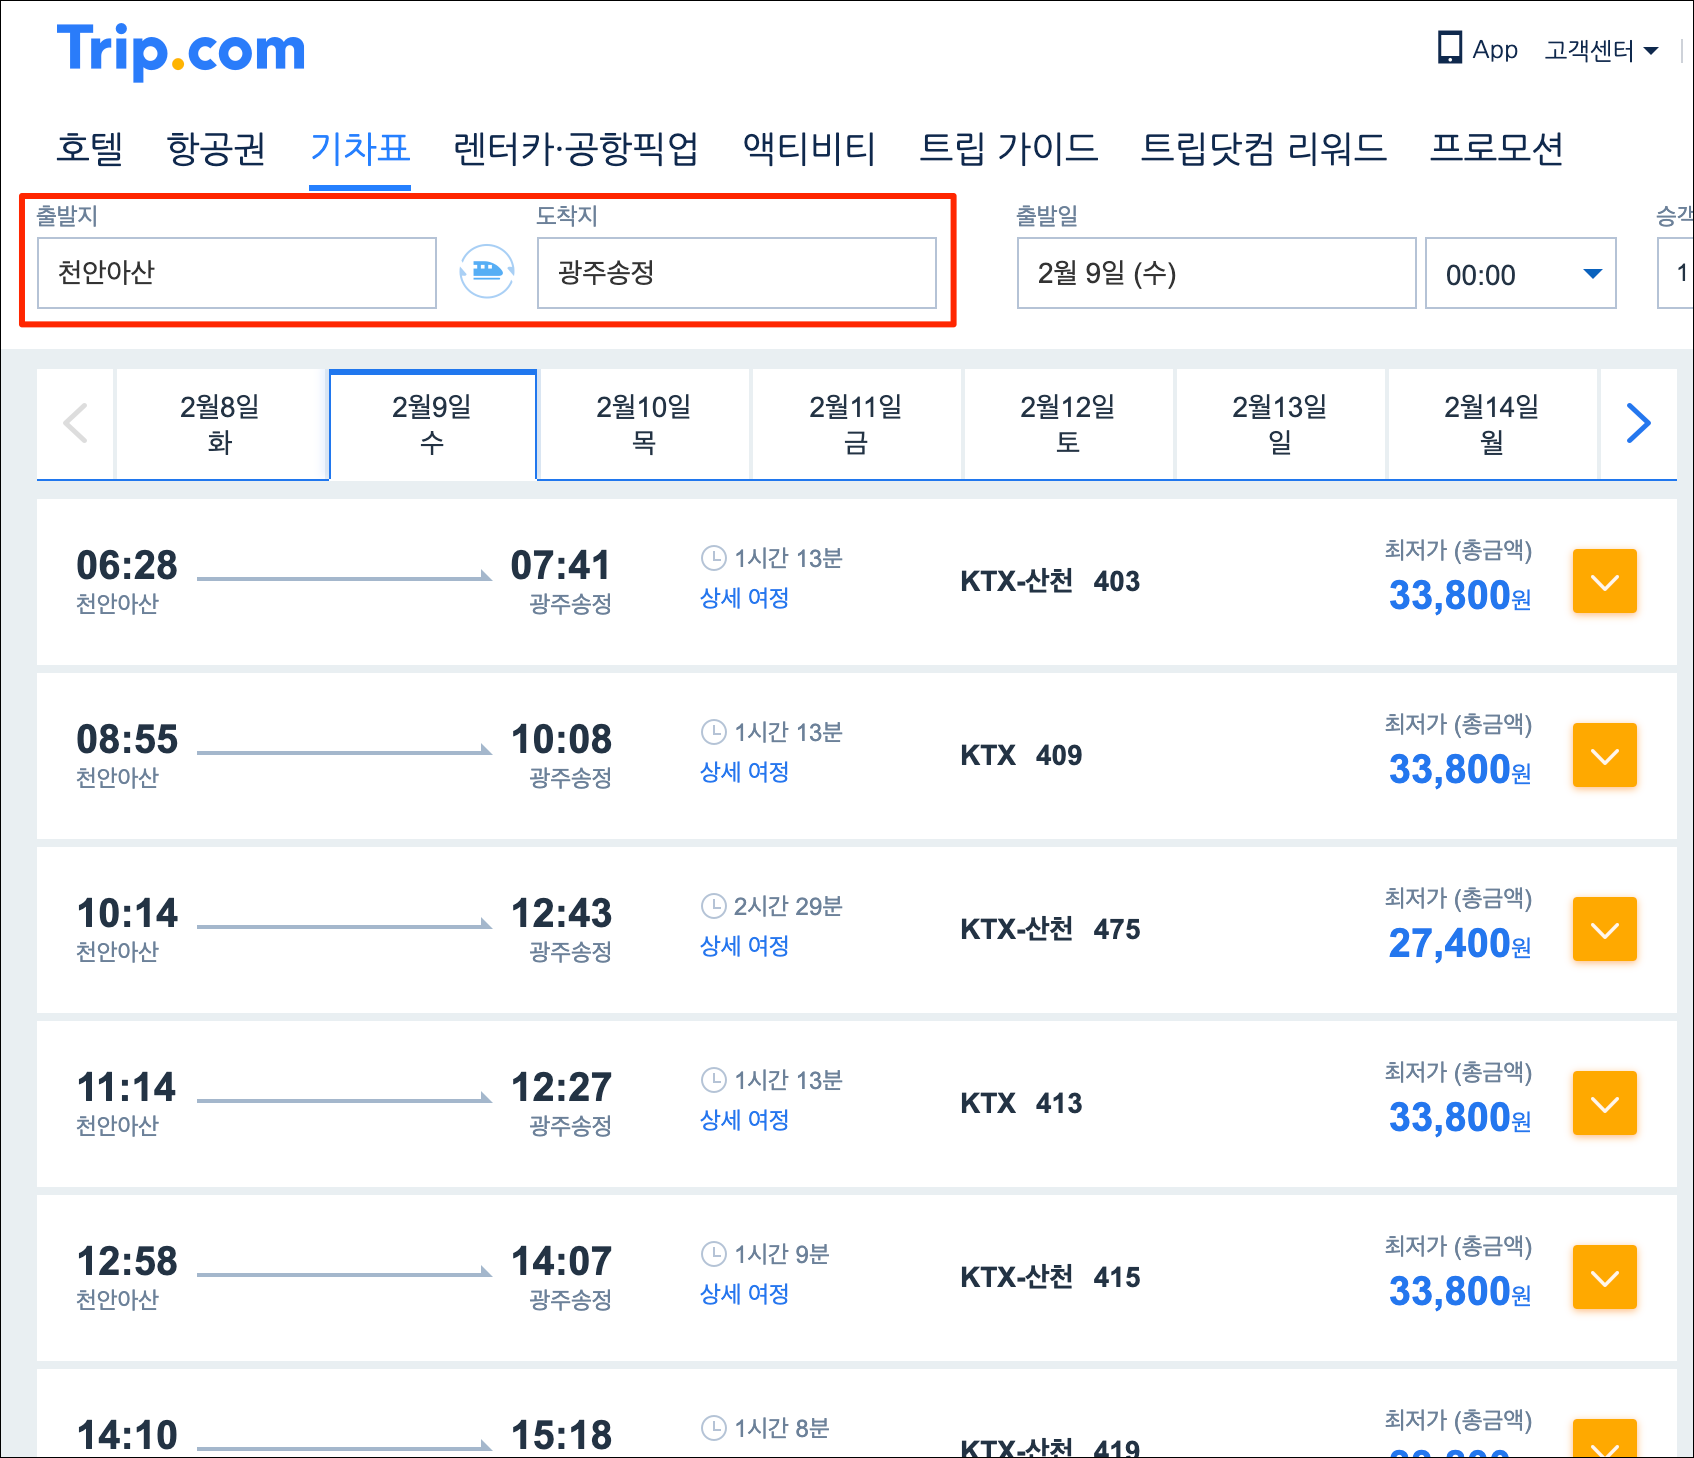Open departure time 00:00 dropdown
This screenshot has height=1458, width=1694.
[x=1521, y=273]
